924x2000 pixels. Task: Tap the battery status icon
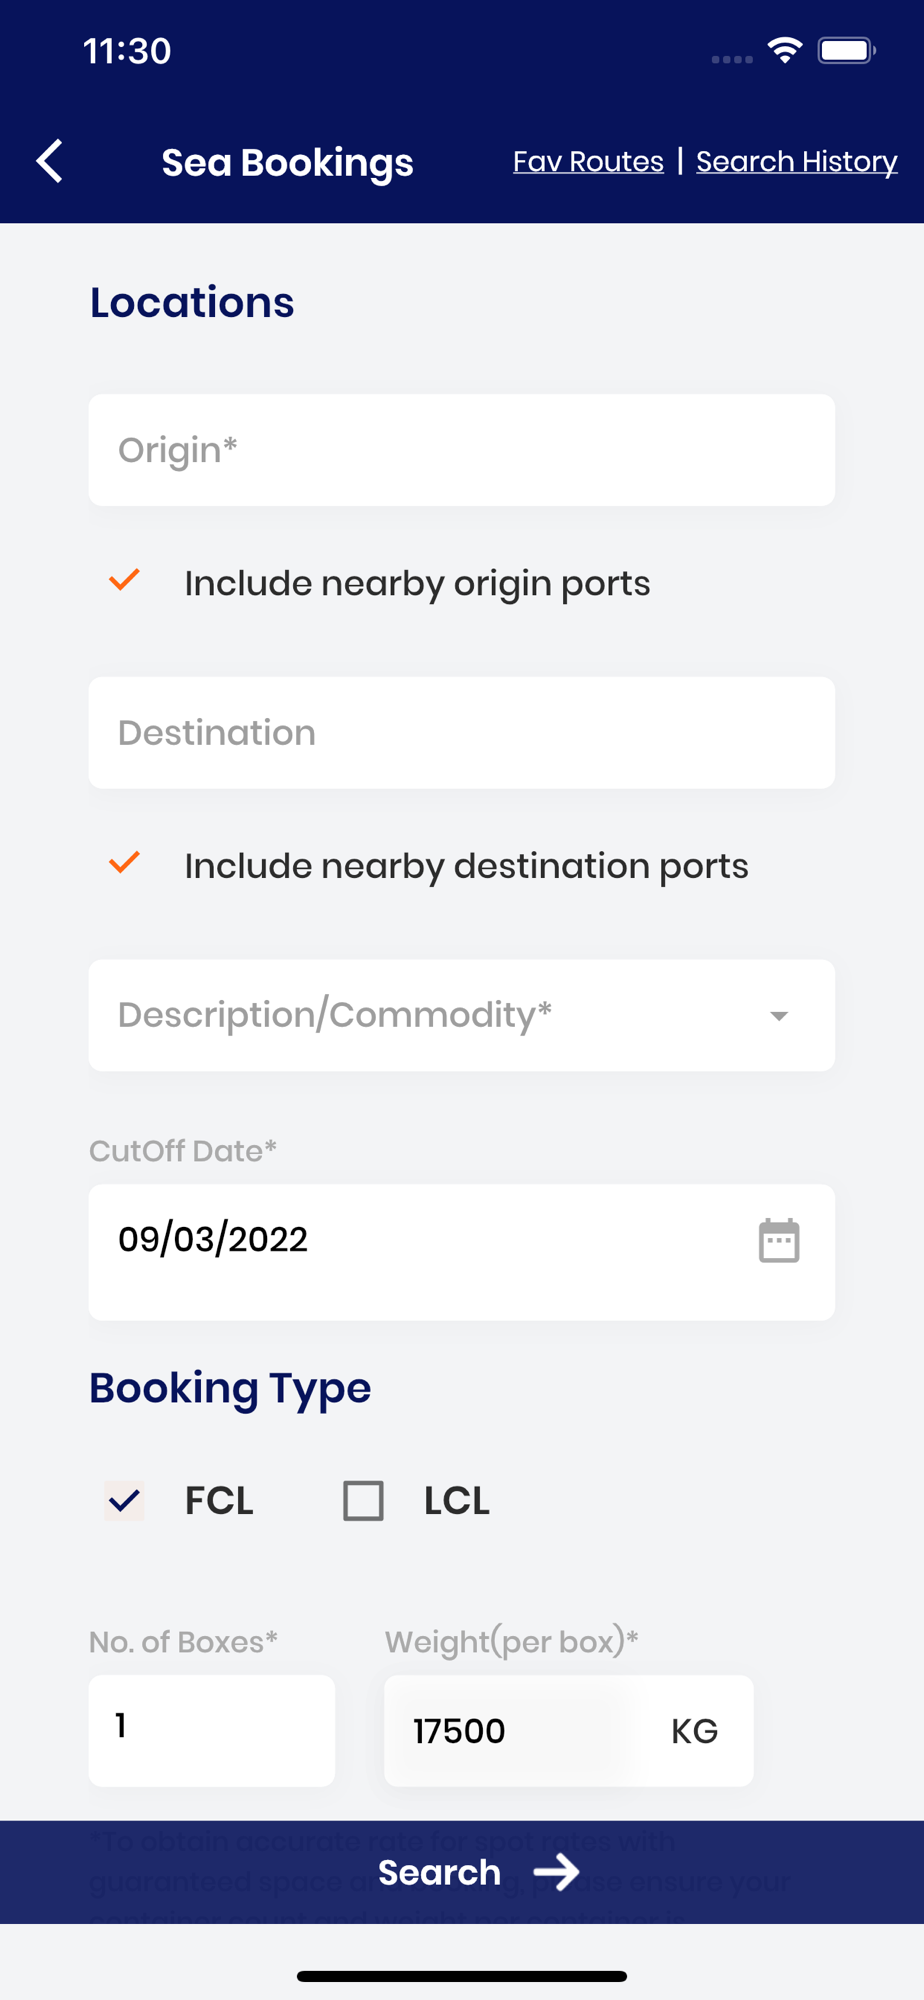[x=846, y=50]
